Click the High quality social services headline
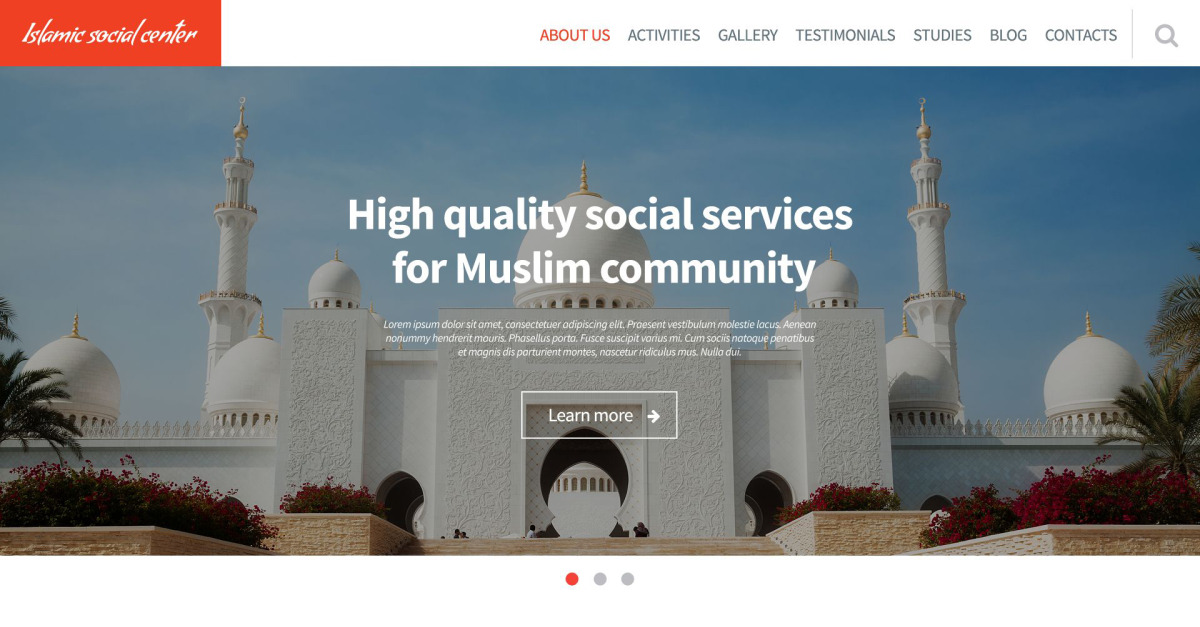 point(600,241)
